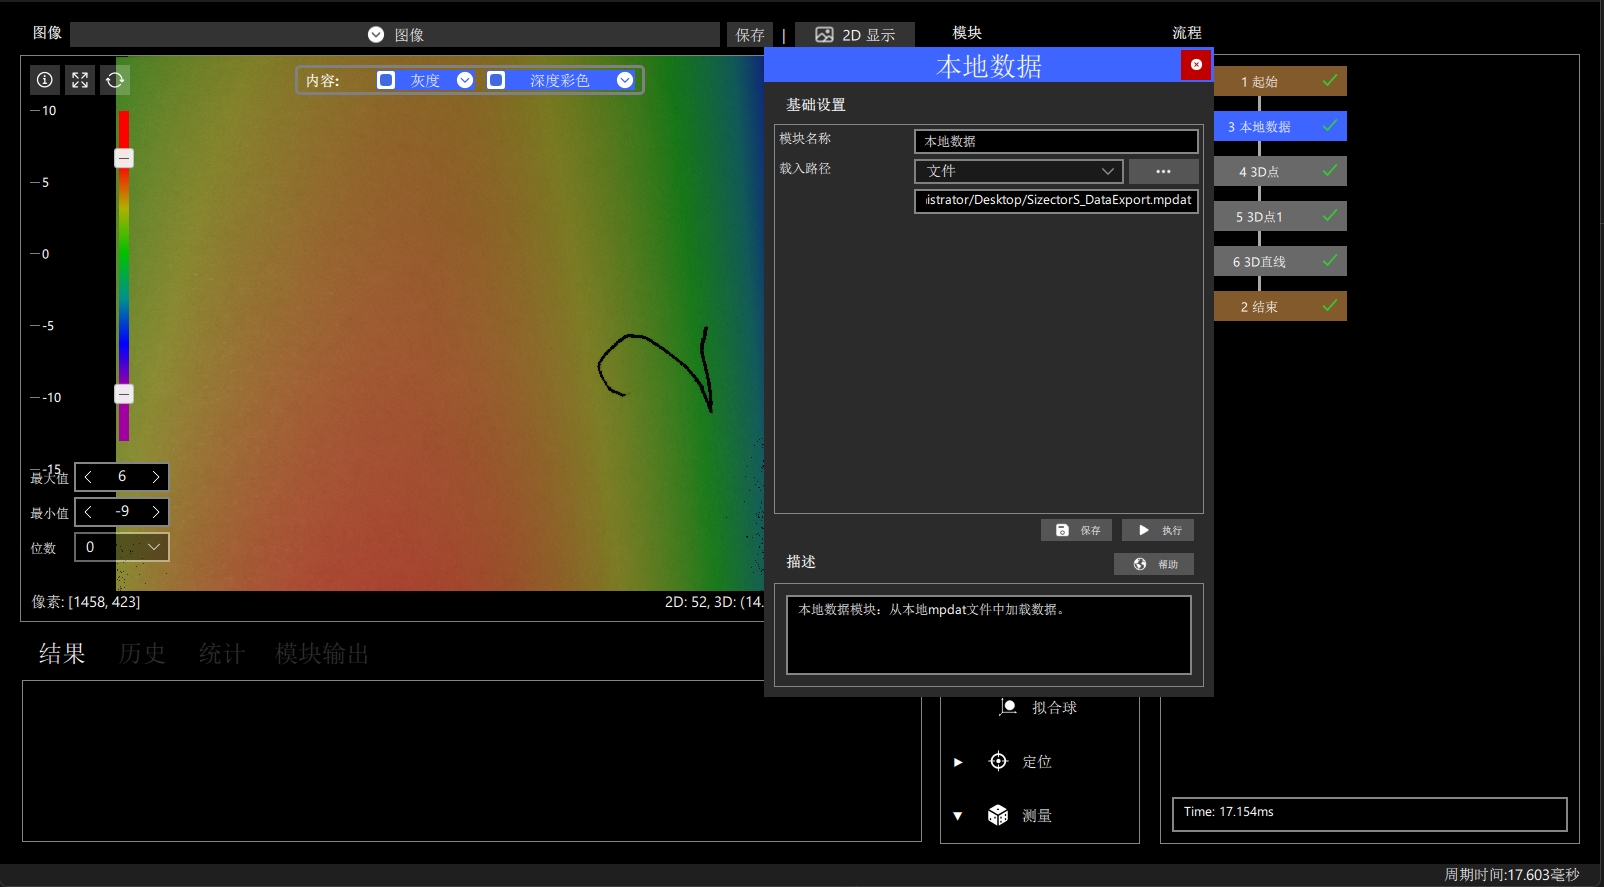This screenshot has width=1604, height=887.
Task: Switch to the 模块输出 module output tab
Action: 322,653
